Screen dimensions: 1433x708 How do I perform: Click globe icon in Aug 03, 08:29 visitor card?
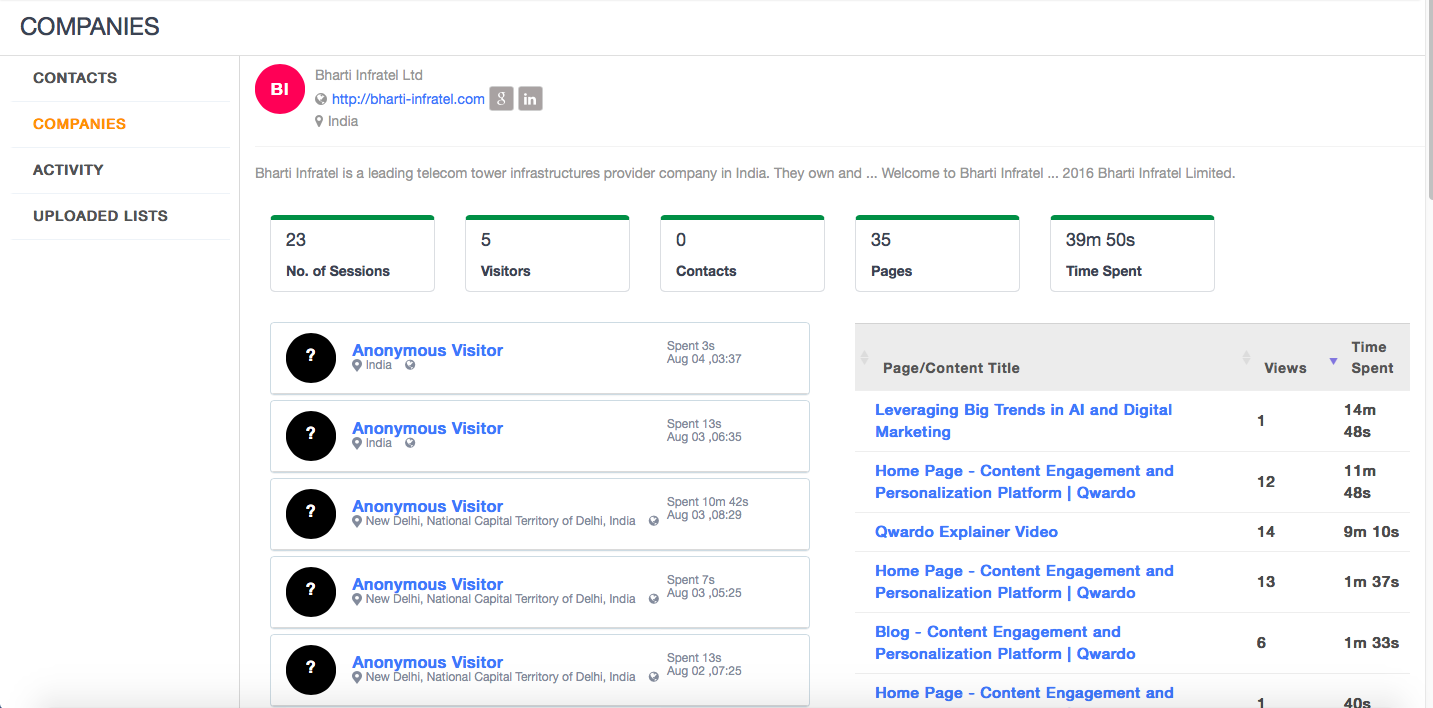(x=654, y=521)
